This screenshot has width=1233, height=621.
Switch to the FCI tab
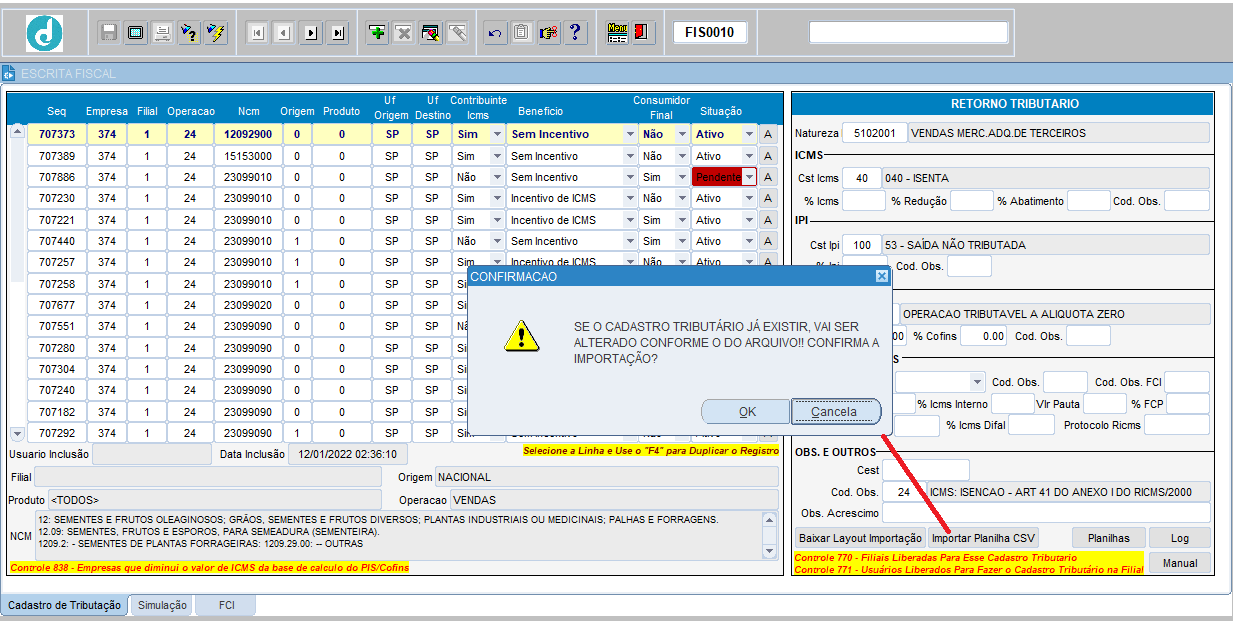coord(226,605)
